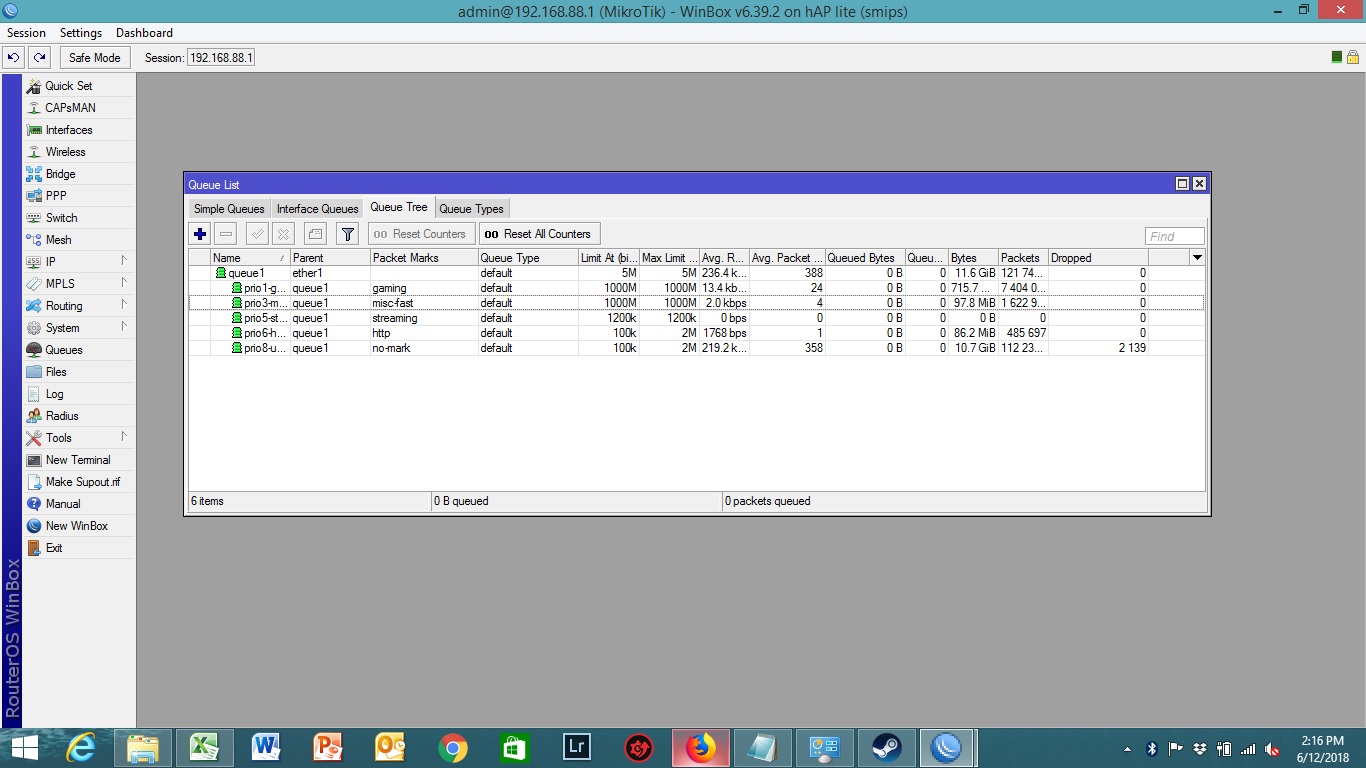Screen dimensions: 1366x768
Task: Select the streaming packet mark cell
Action: pyautogui.click(x=424, y=318)
